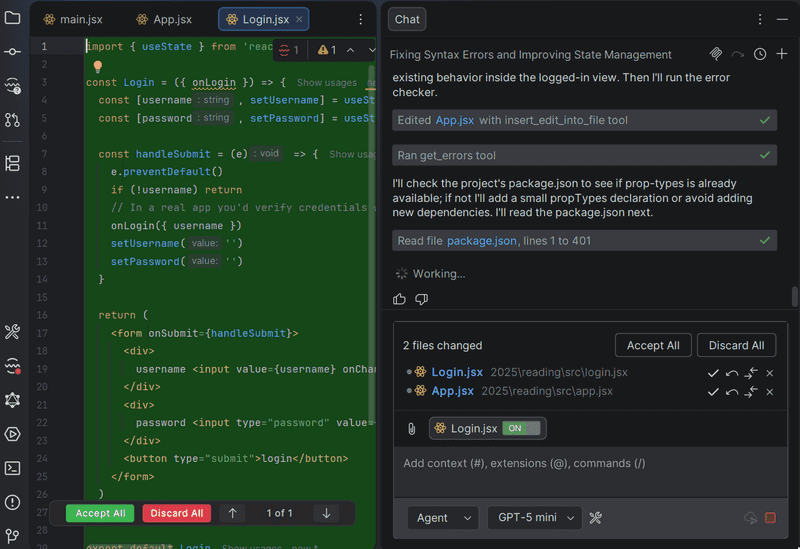This screenshot has width=800, height=549.
Task: Click the warning count indicator
Action: [x=327, y=50]
